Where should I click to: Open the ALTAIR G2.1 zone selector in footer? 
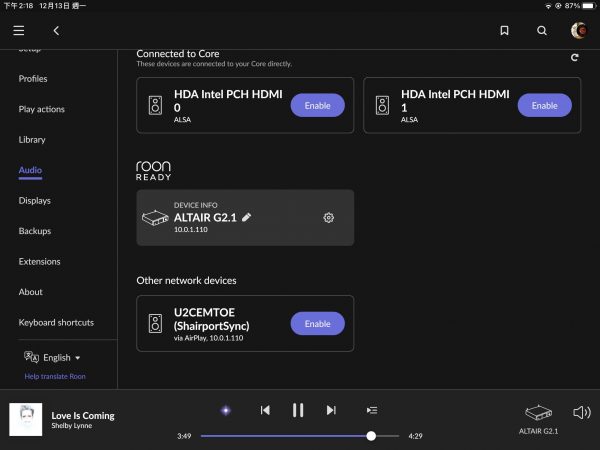coord(538,420)
